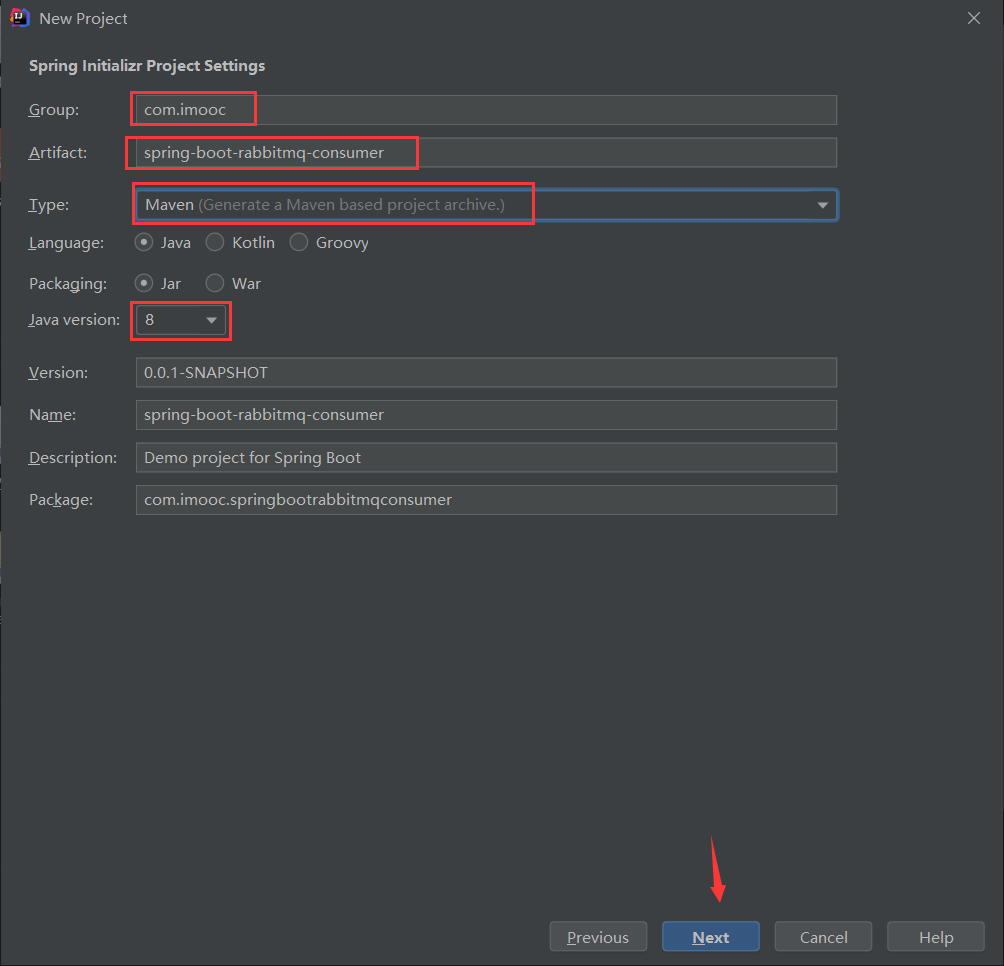Click the Group: label

[54, 110]
